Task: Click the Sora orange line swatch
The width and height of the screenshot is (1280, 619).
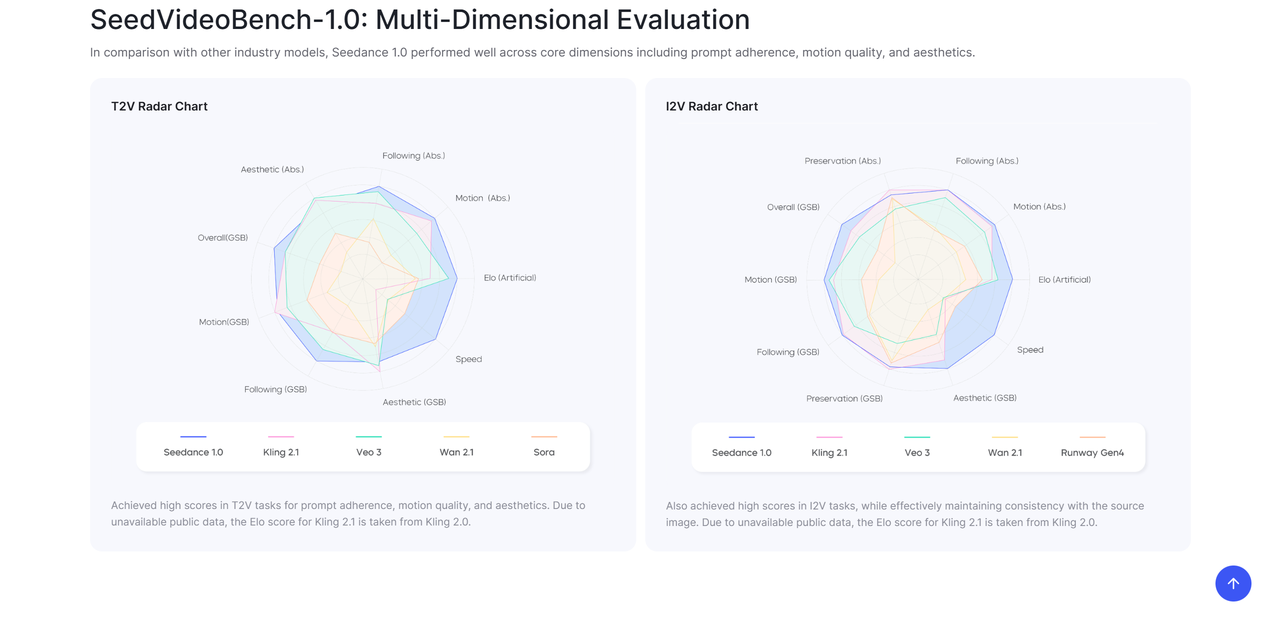Action: pyautogui.click(x=544, y=437)
